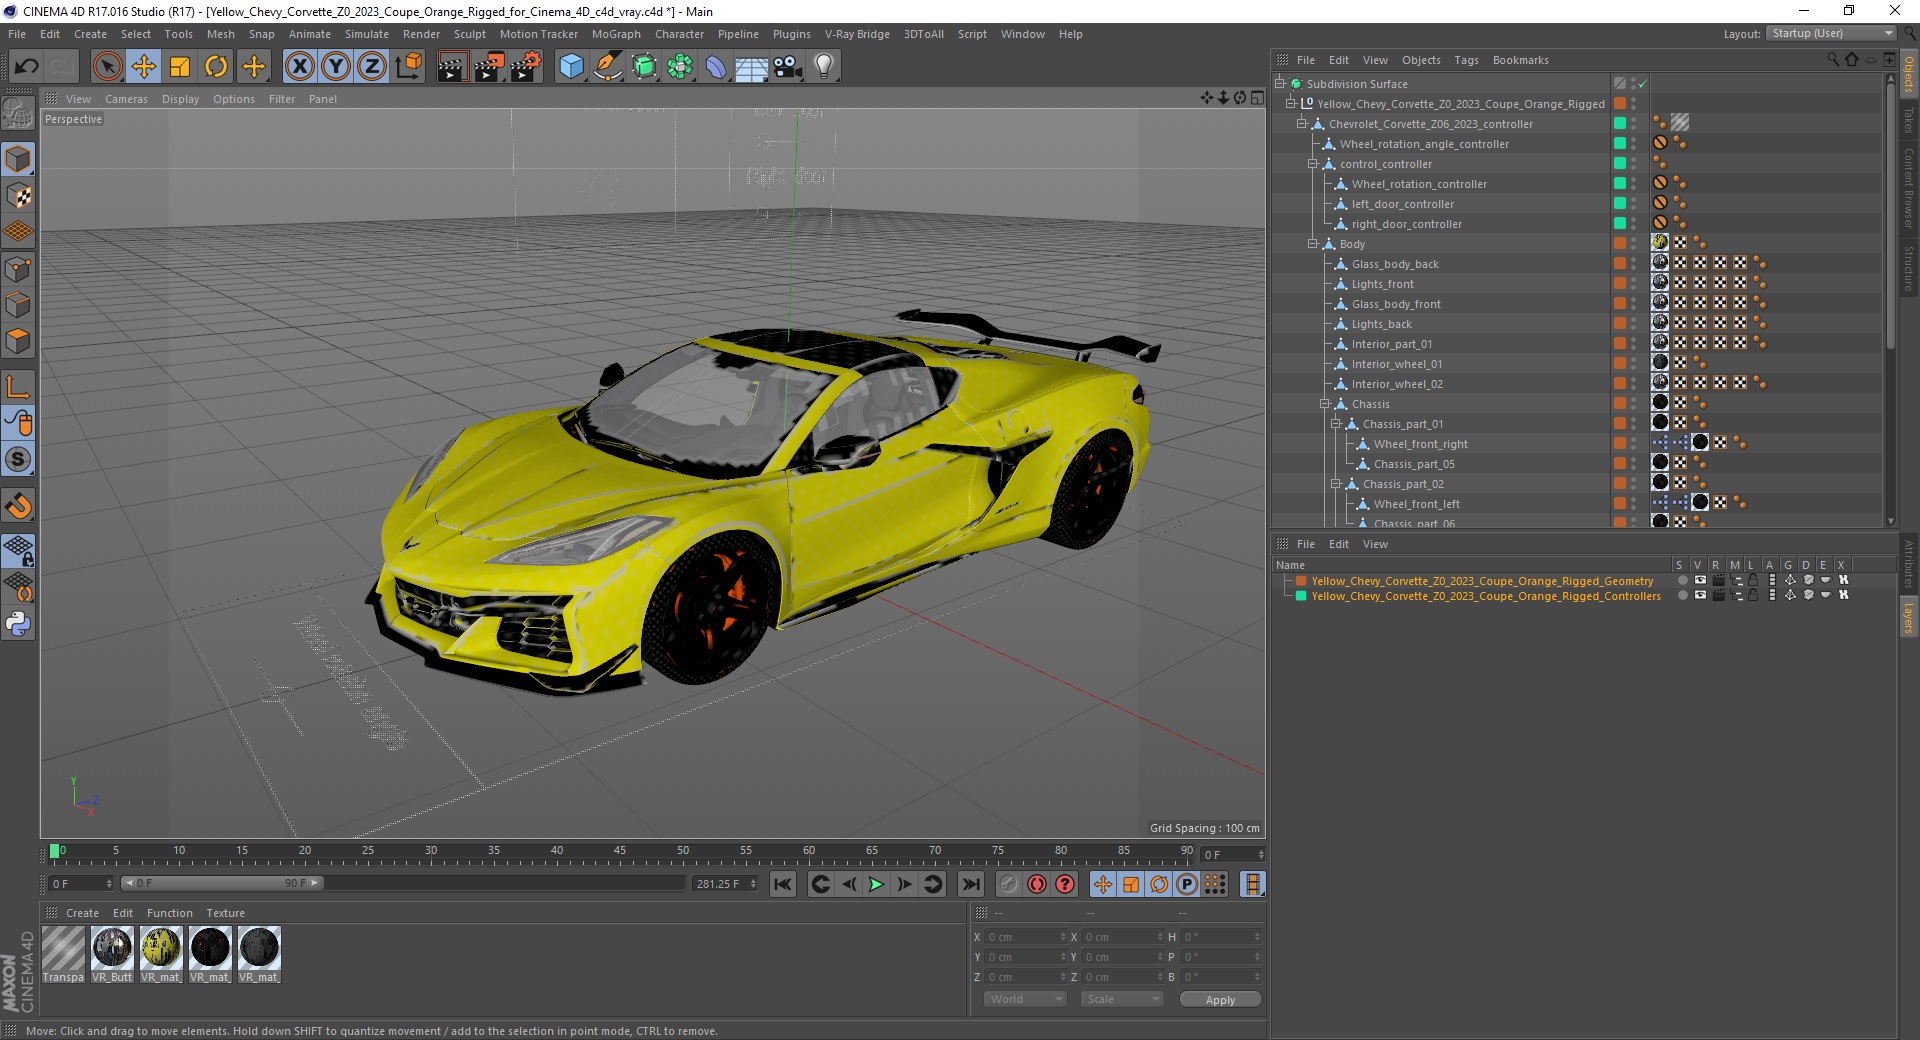Image resolution: width=1920 pixels, height=1040 pixels.
Task: Go to end of animation button
Action: click(970, 884)
